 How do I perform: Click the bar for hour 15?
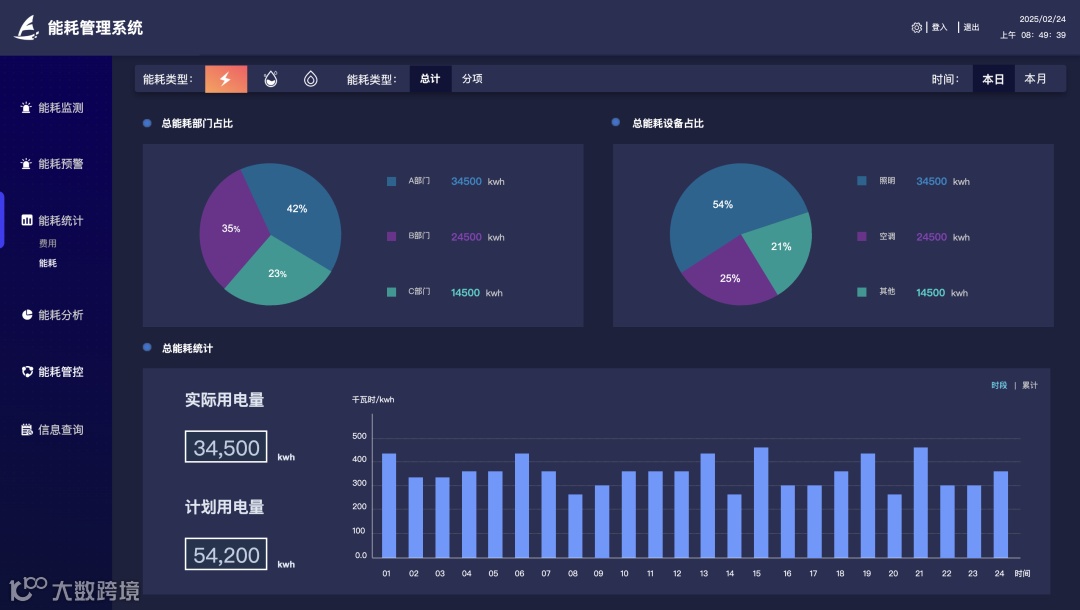[x=761, y=503]
